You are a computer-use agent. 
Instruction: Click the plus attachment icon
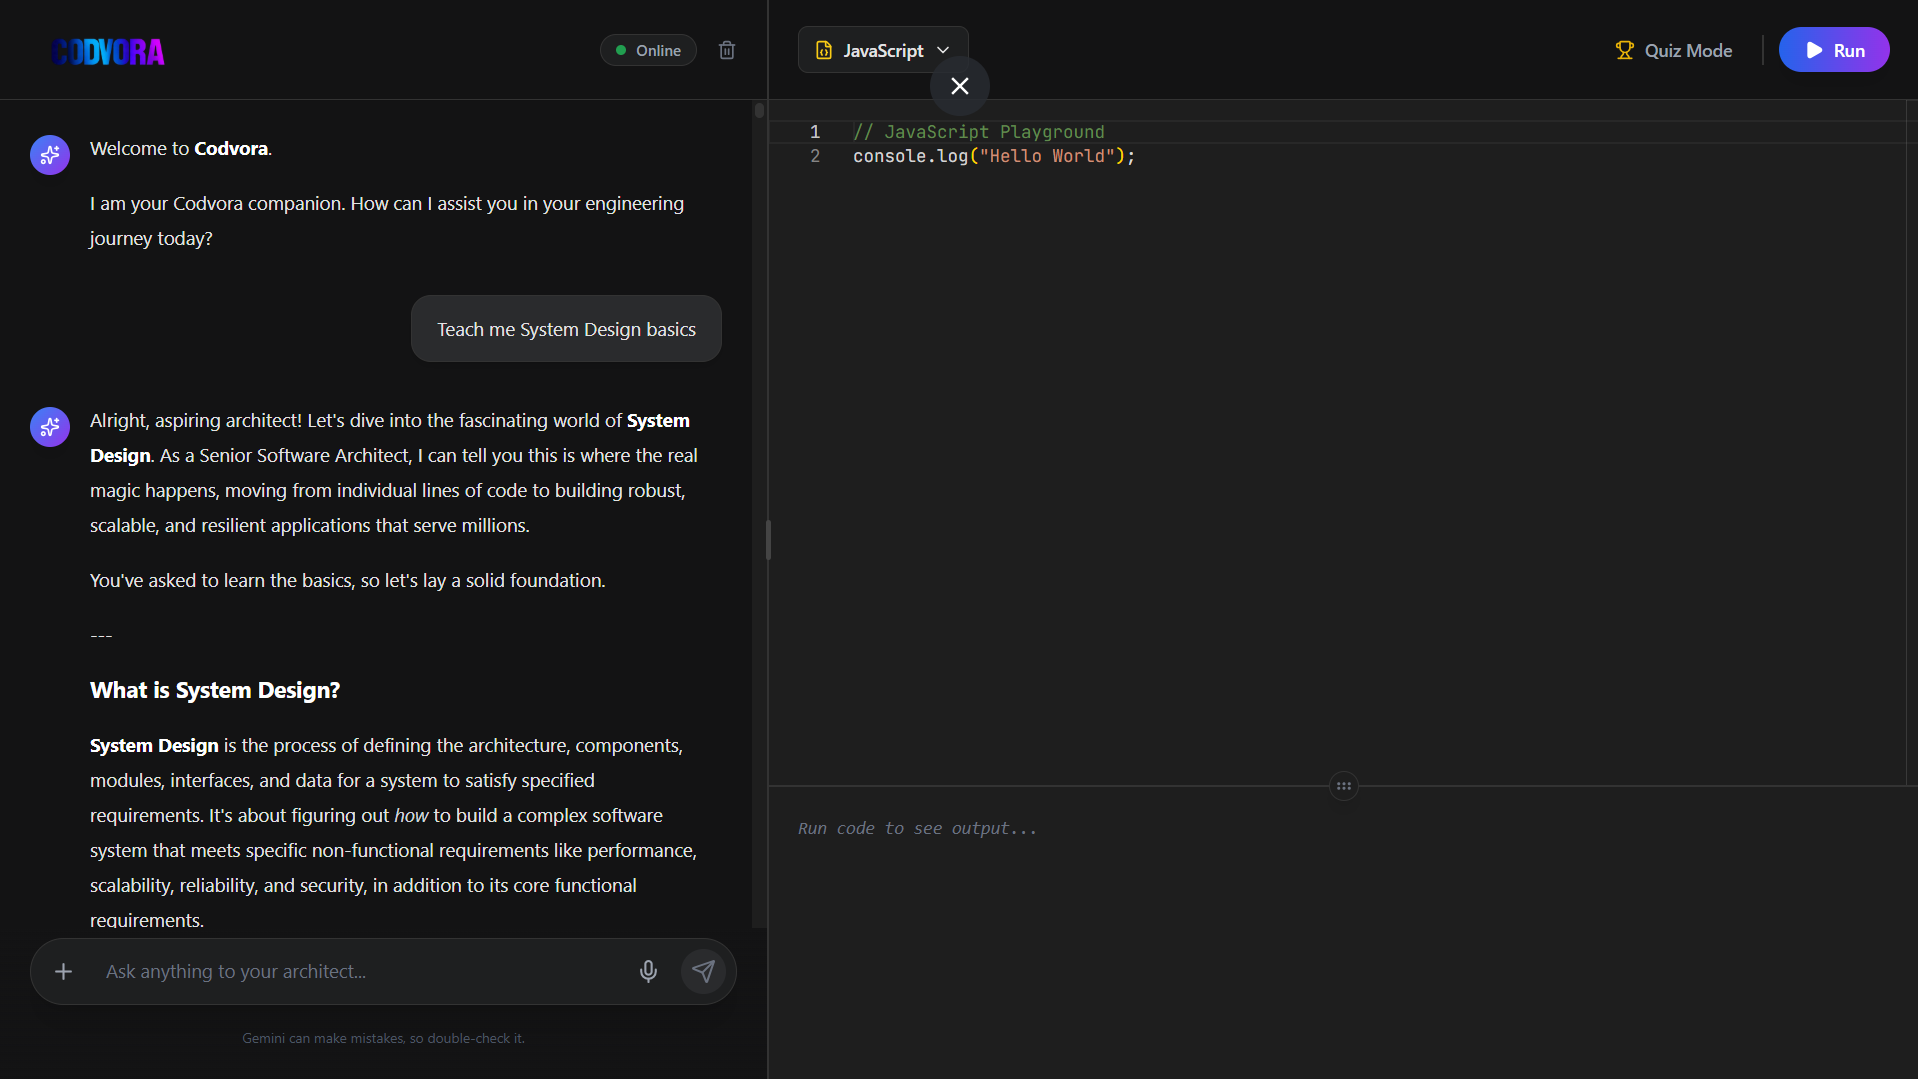click(x=63, y=971)
